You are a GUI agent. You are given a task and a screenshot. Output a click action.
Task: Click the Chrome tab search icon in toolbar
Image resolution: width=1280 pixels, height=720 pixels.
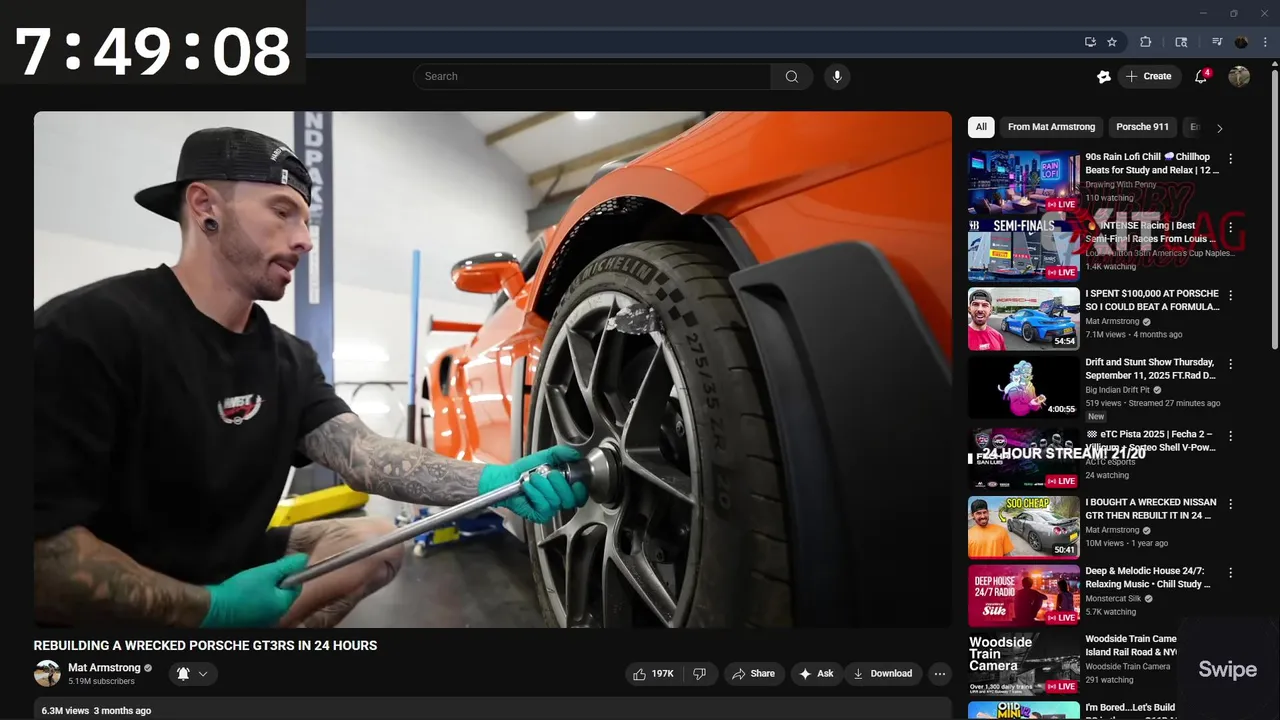[1181, 42]
